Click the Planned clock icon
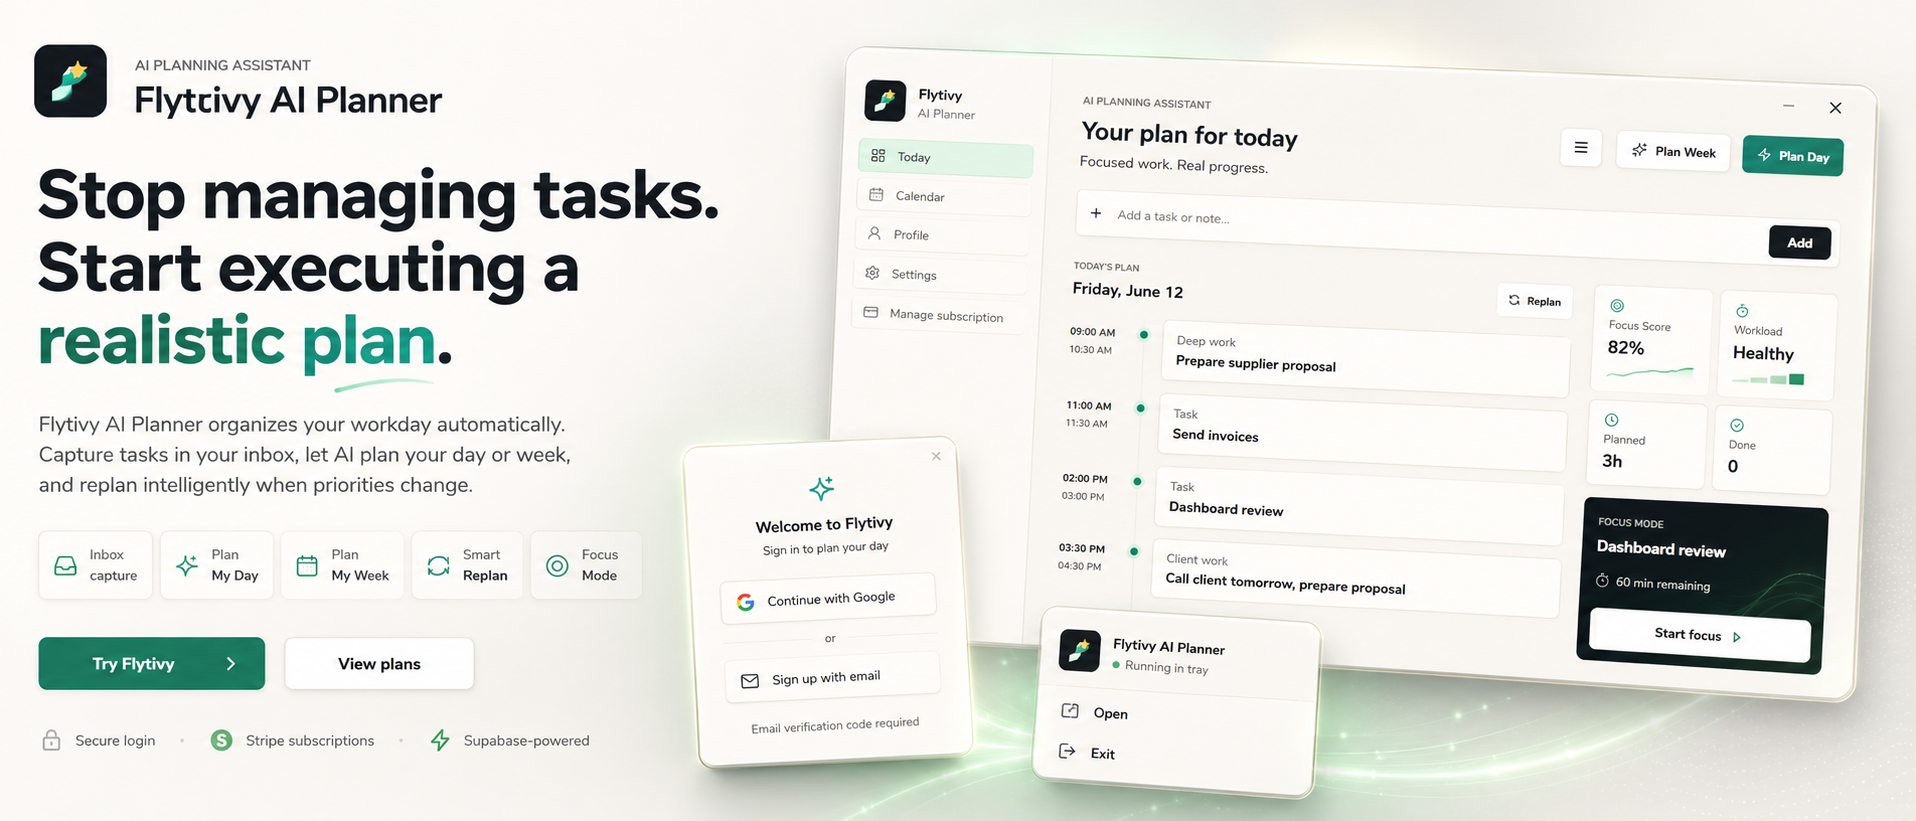This screenshot has height=821, width=1916. pos(1611,420)
